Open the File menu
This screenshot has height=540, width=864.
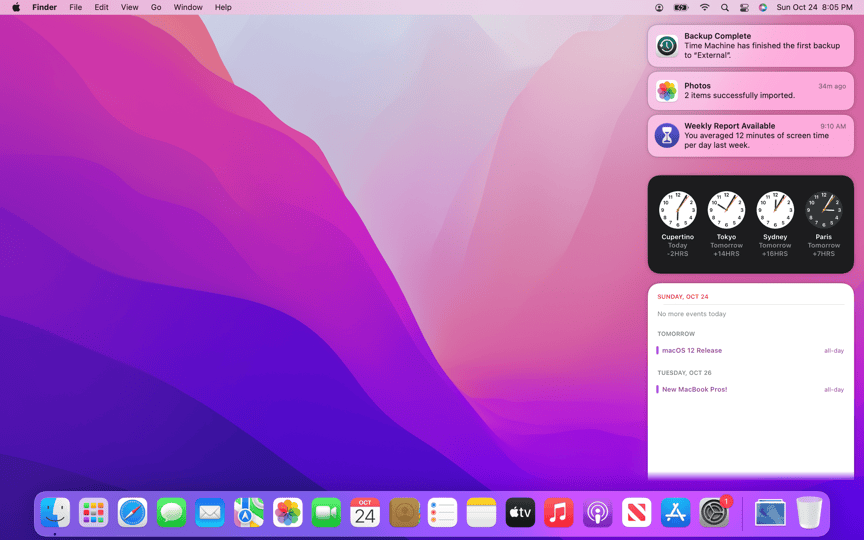click(75, 7)
